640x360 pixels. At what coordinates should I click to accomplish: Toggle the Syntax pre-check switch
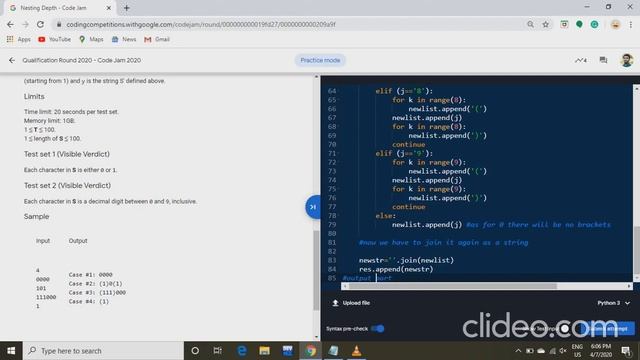point(378,329)
